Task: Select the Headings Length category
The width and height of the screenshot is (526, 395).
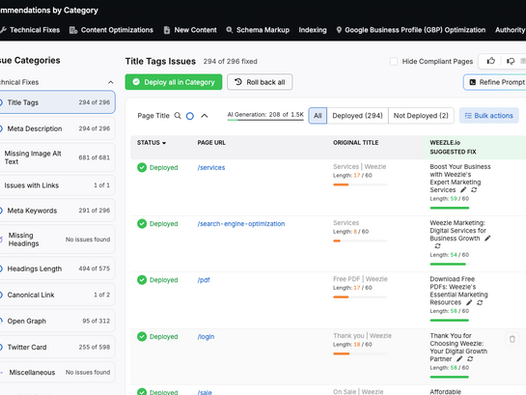Action: click(x=57, y=268)
